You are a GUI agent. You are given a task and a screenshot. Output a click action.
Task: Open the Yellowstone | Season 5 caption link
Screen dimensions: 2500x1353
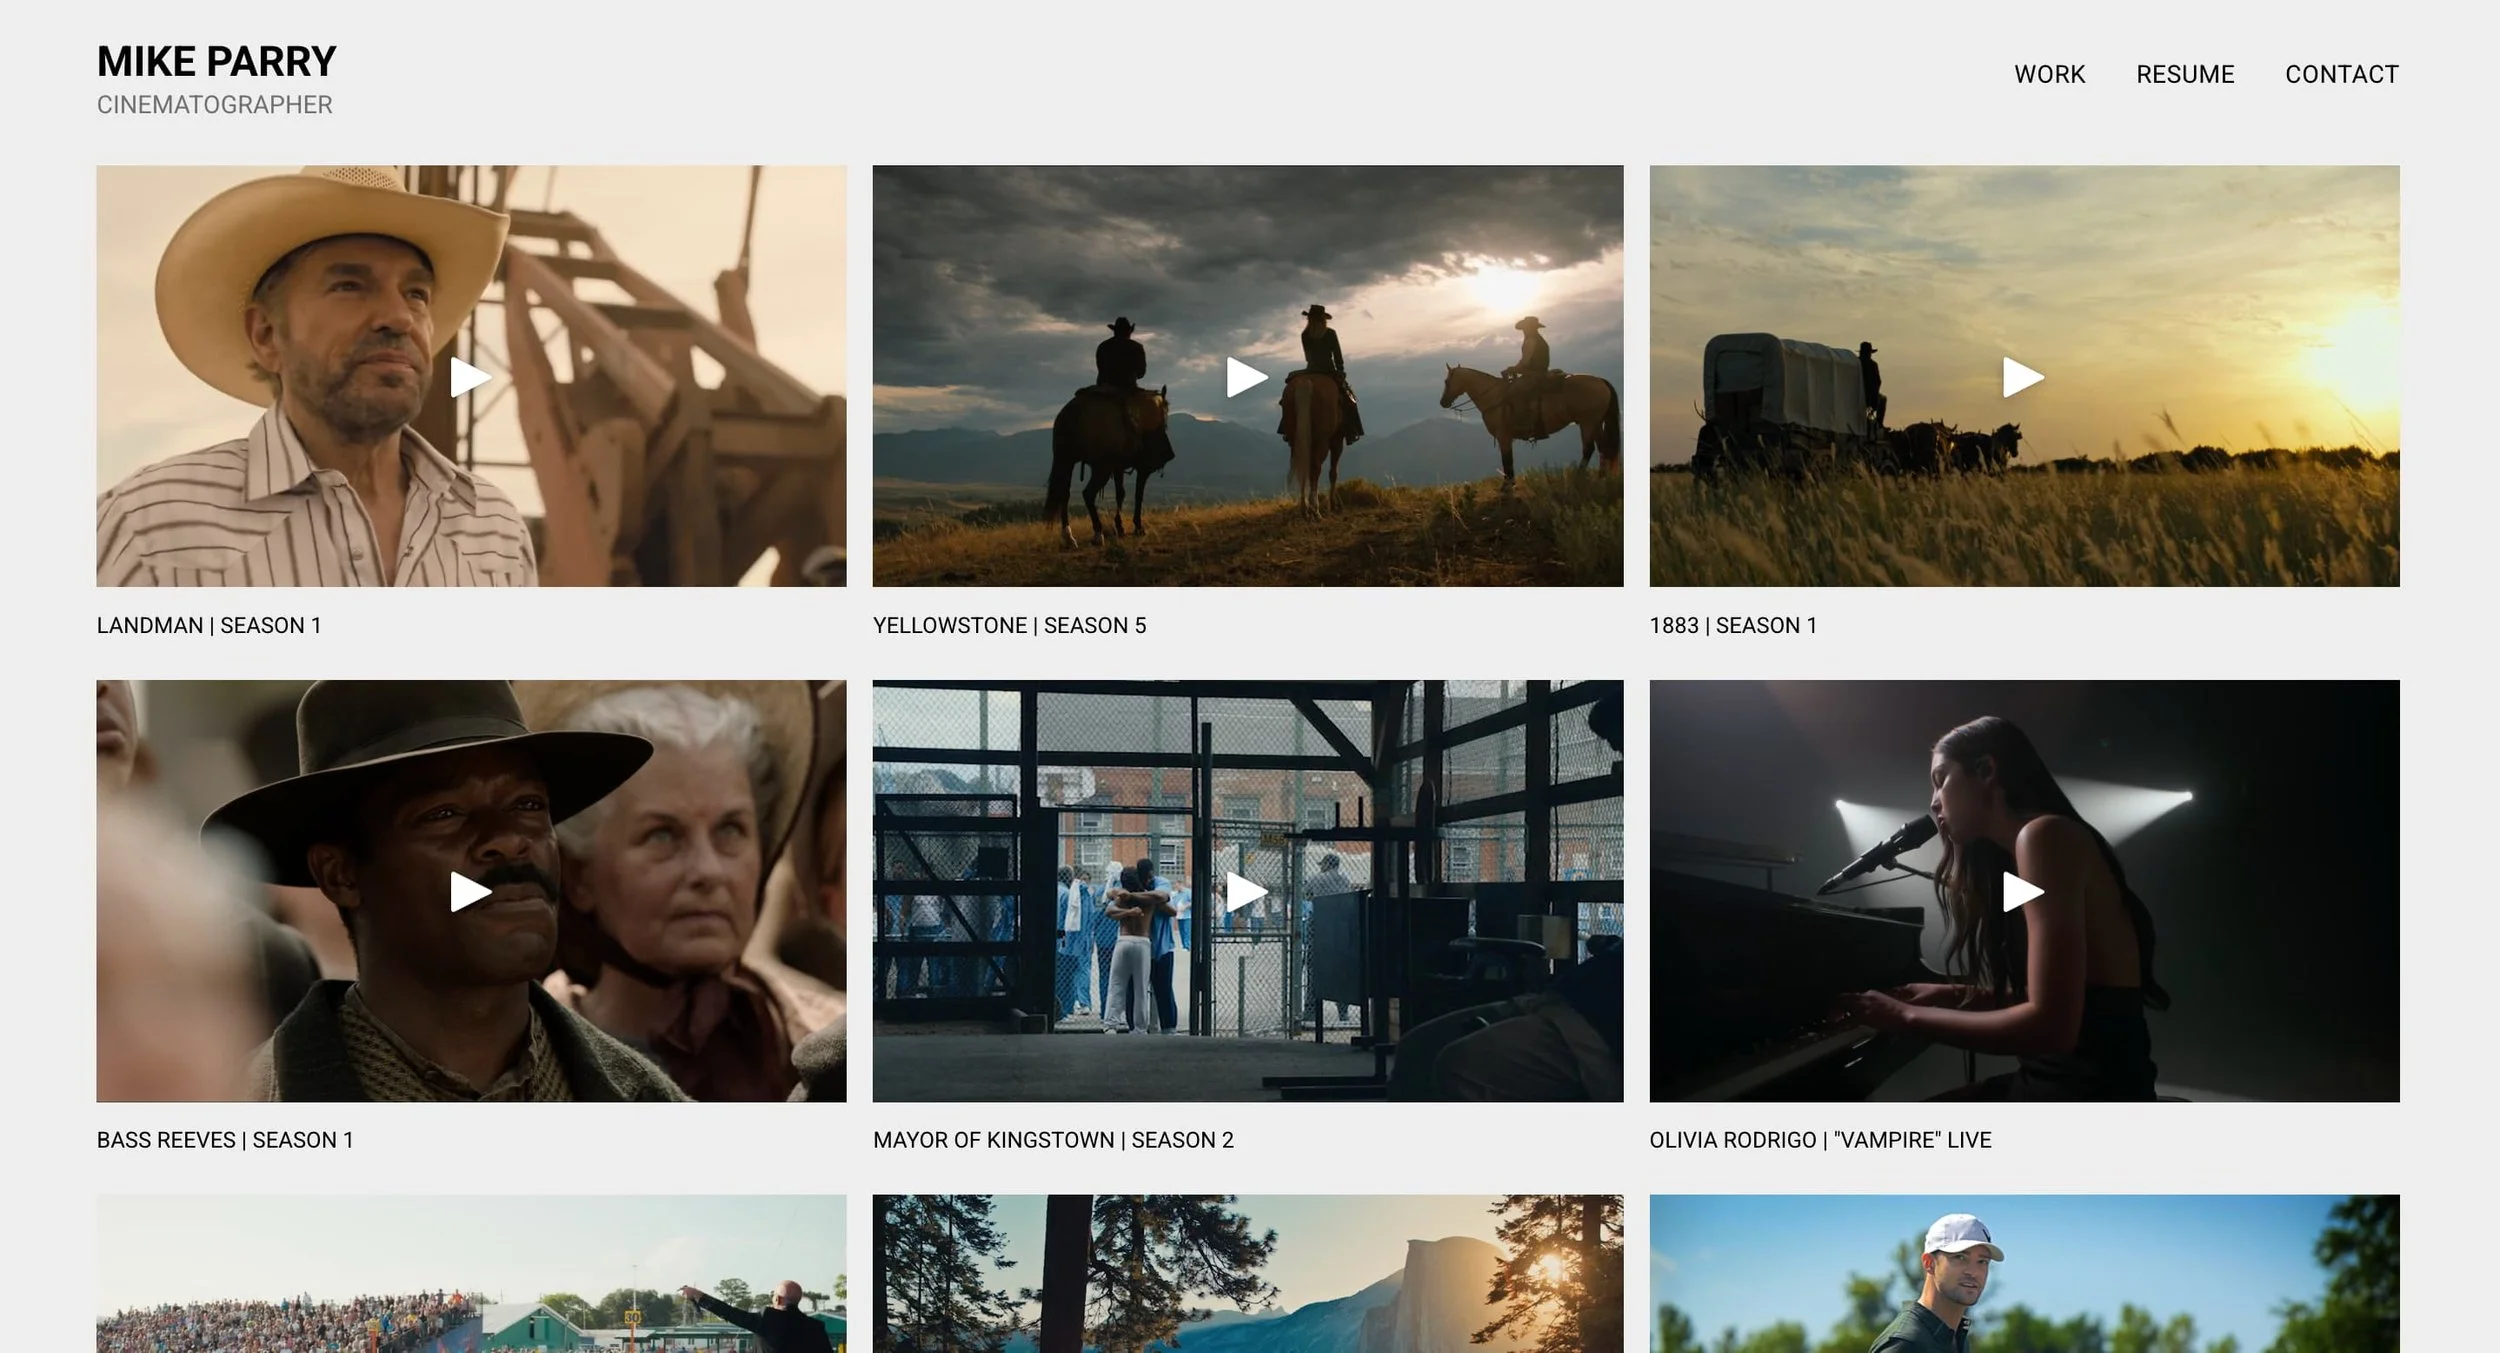[x=1010, y=626]
